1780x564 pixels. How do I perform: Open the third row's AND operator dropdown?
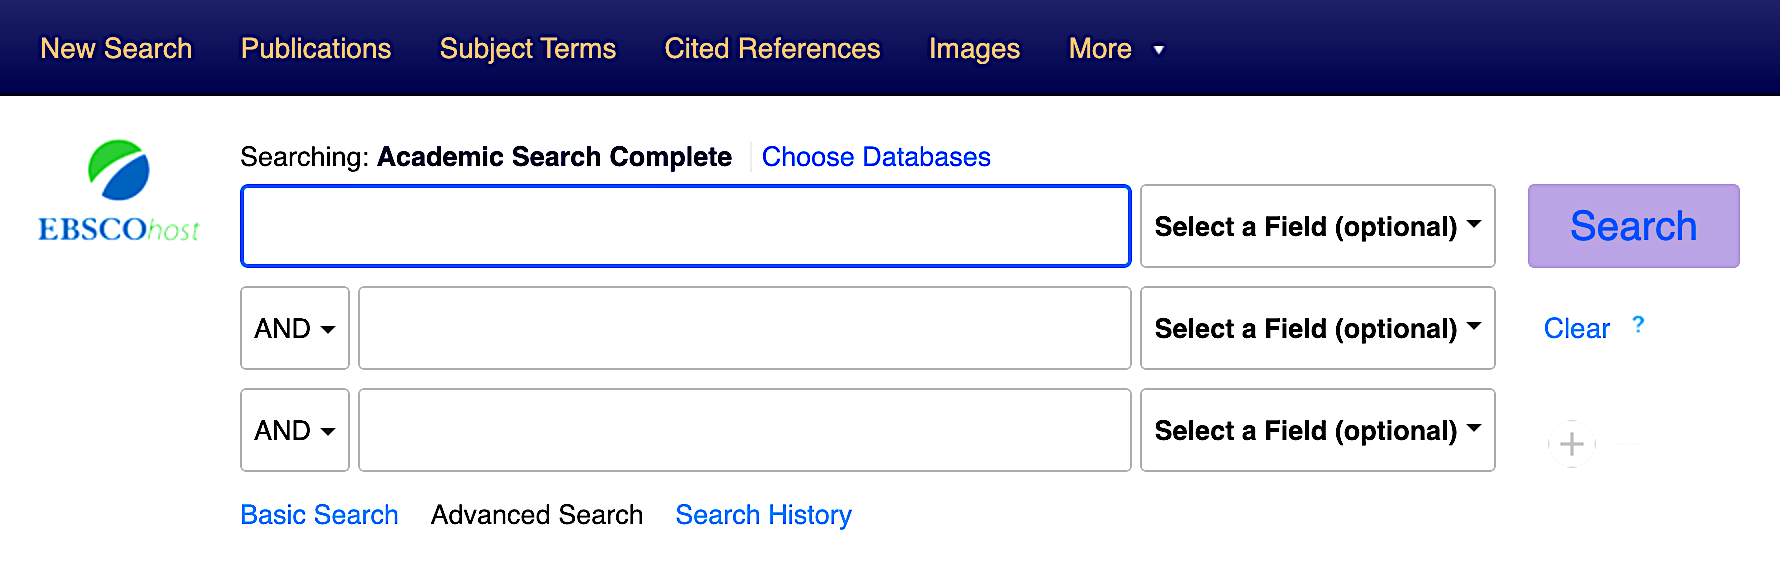(294, 431)
